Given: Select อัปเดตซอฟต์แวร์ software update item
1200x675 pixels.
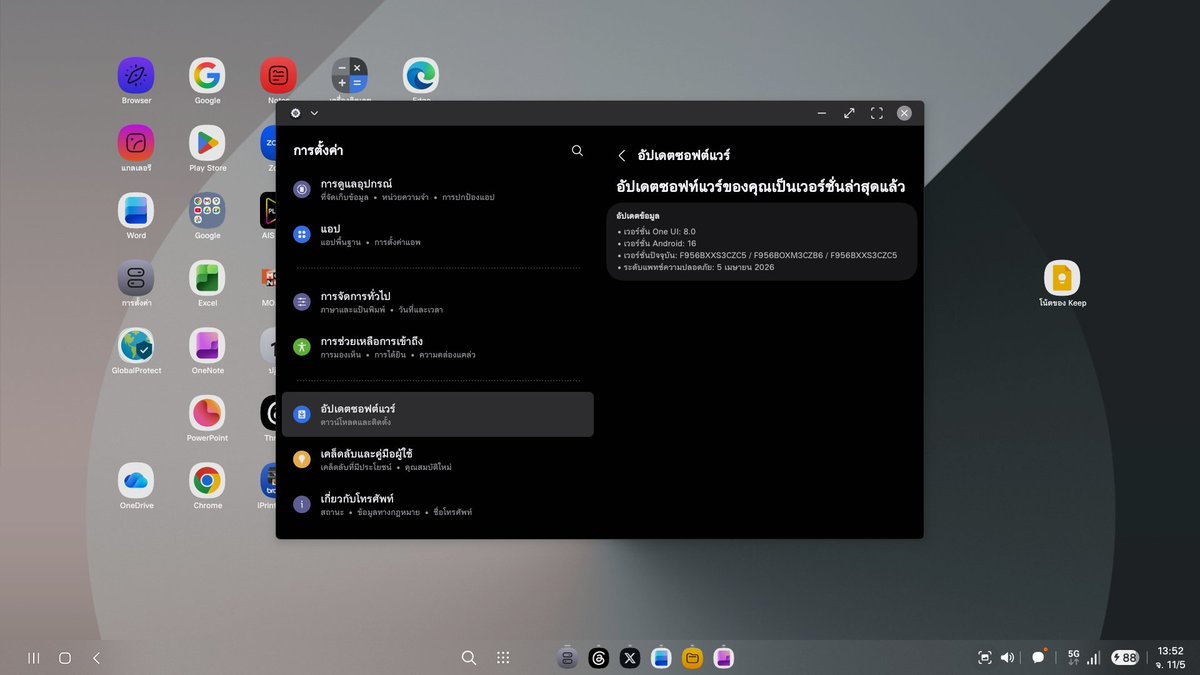Looking at the screenshot, I should pyautogui.click(x=437, y=414).
